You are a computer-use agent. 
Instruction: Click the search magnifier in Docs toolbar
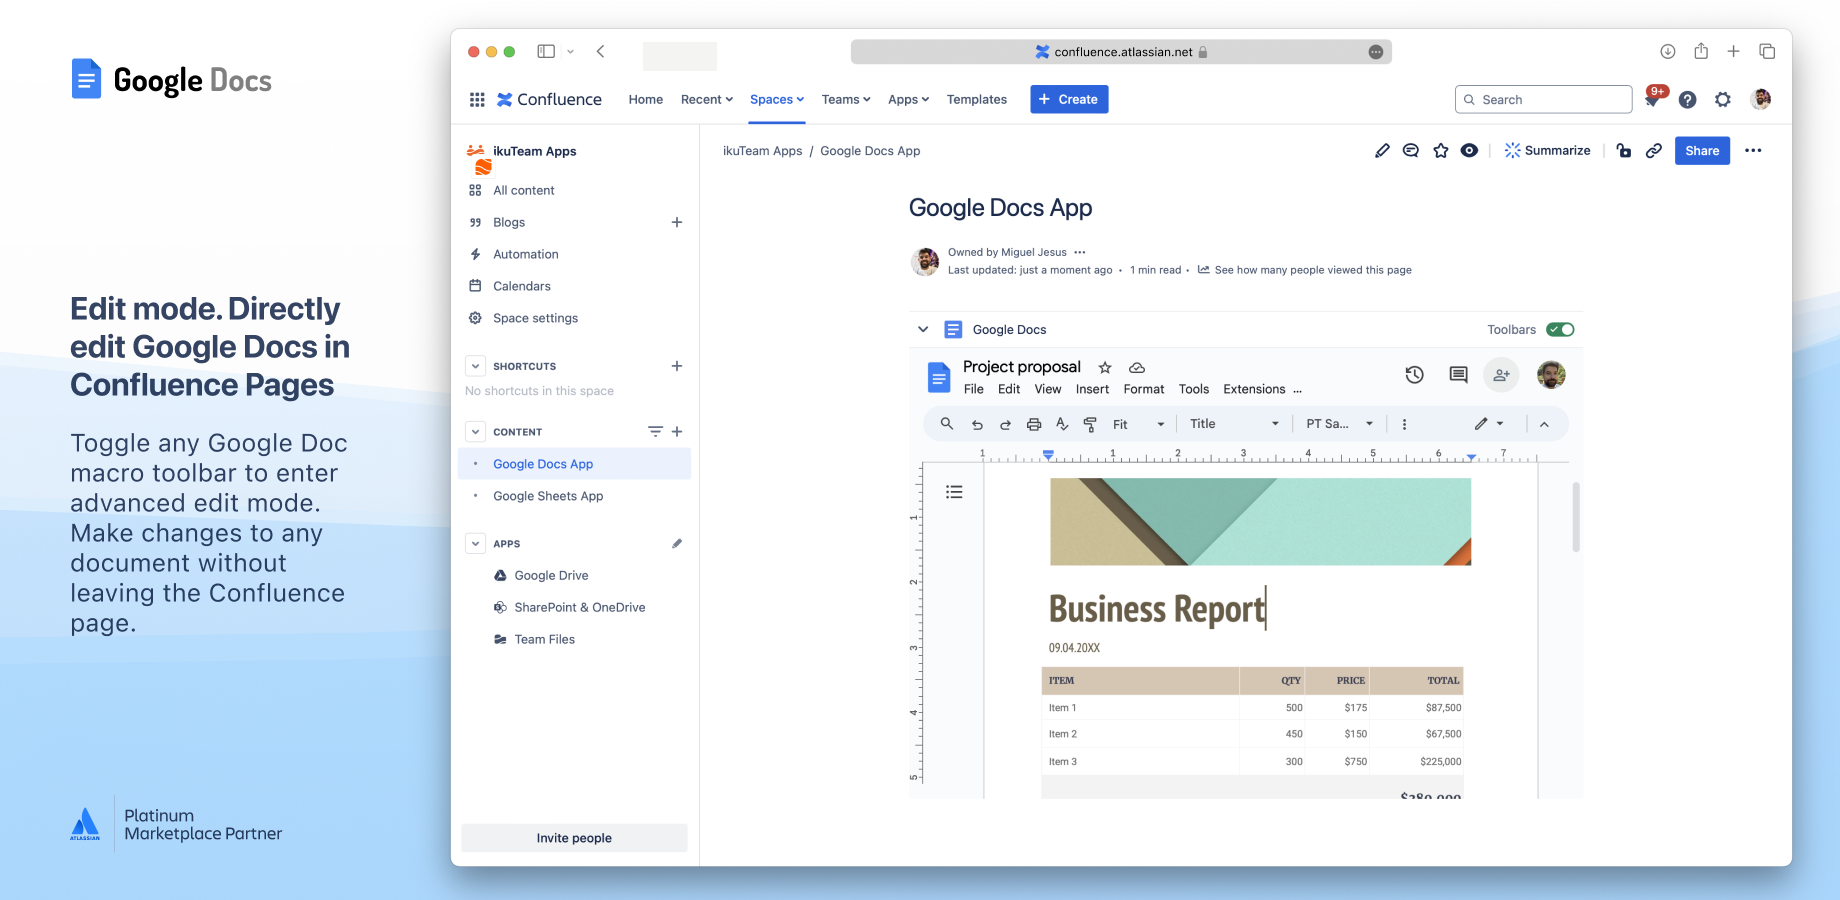pyautogui.click(x=946, y=424)
